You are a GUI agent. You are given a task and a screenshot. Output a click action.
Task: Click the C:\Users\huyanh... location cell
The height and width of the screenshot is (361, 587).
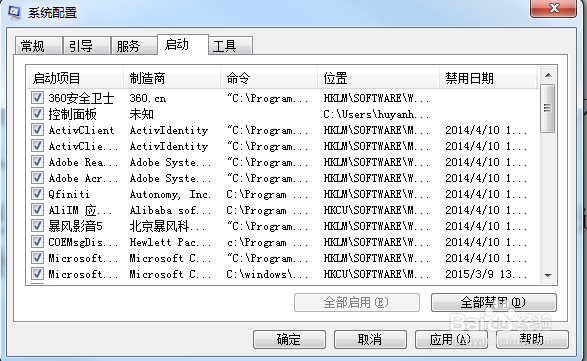[x=376, y=114]
